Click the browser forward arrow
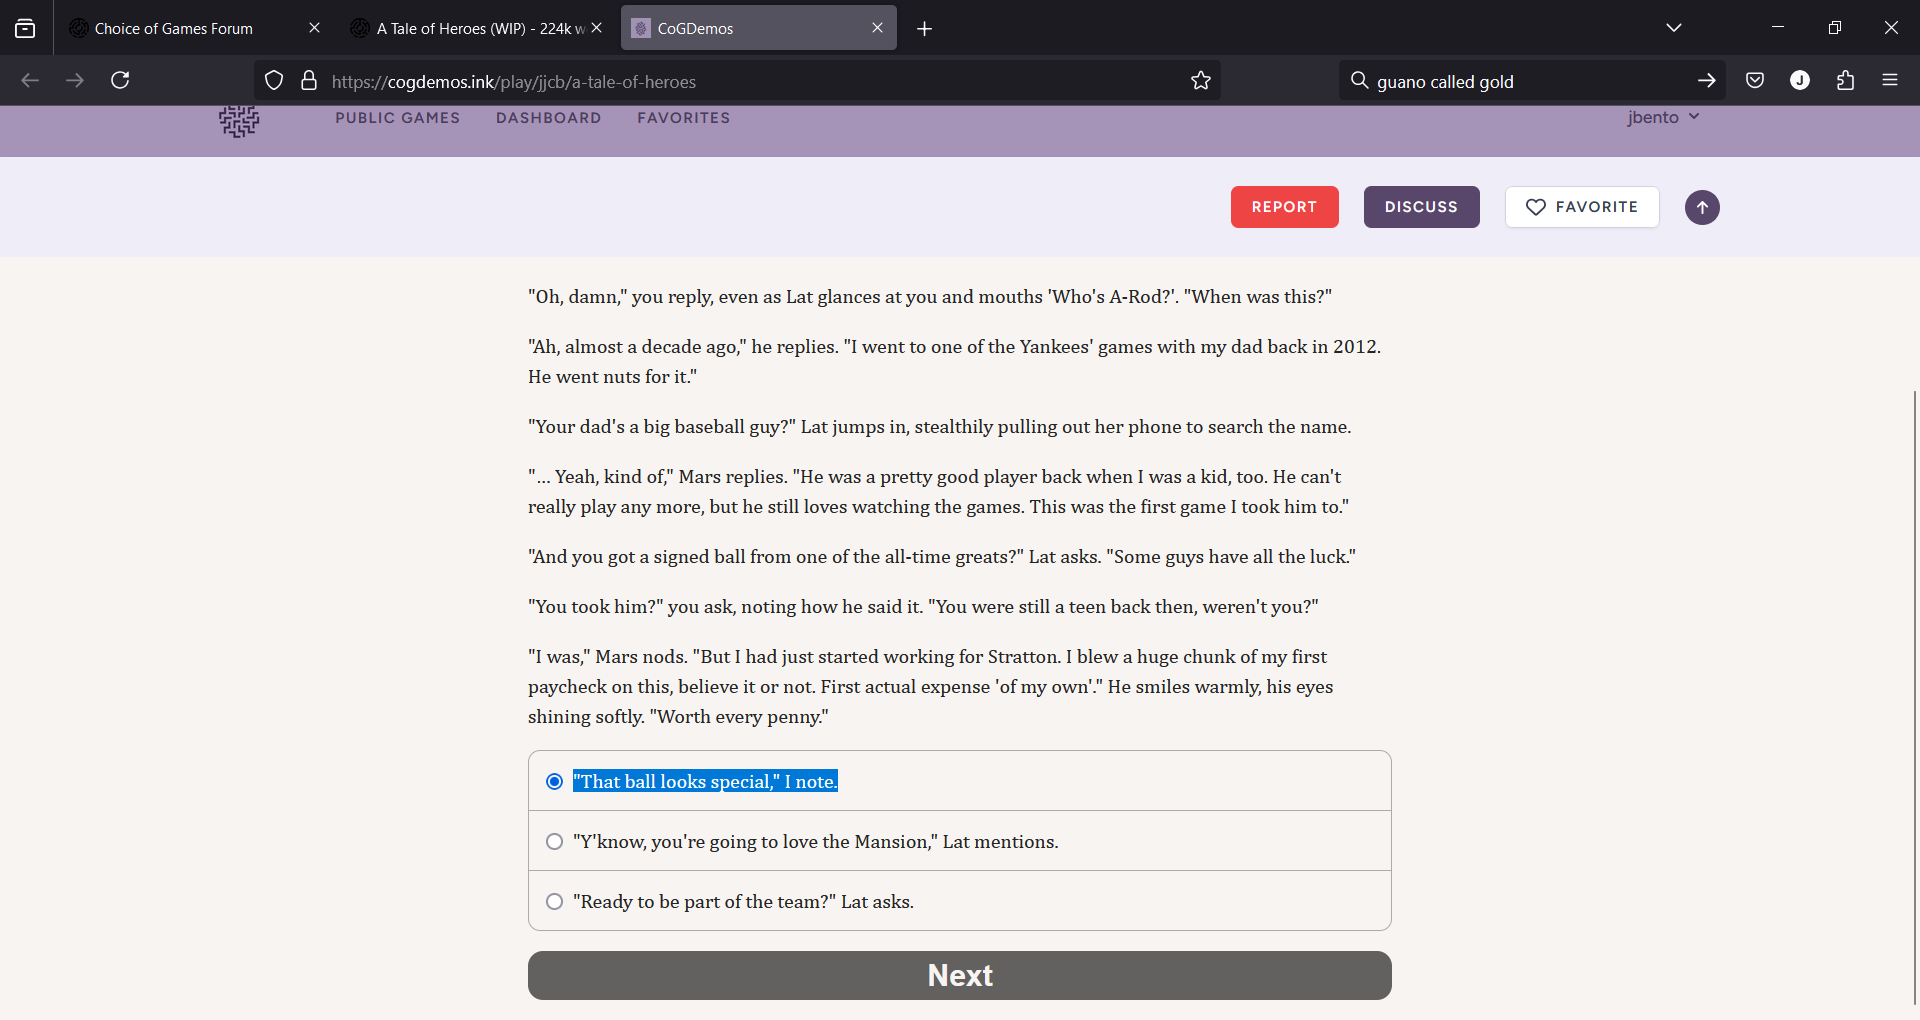Viewport: 1920px width, 1020px height. pos(75,81)
